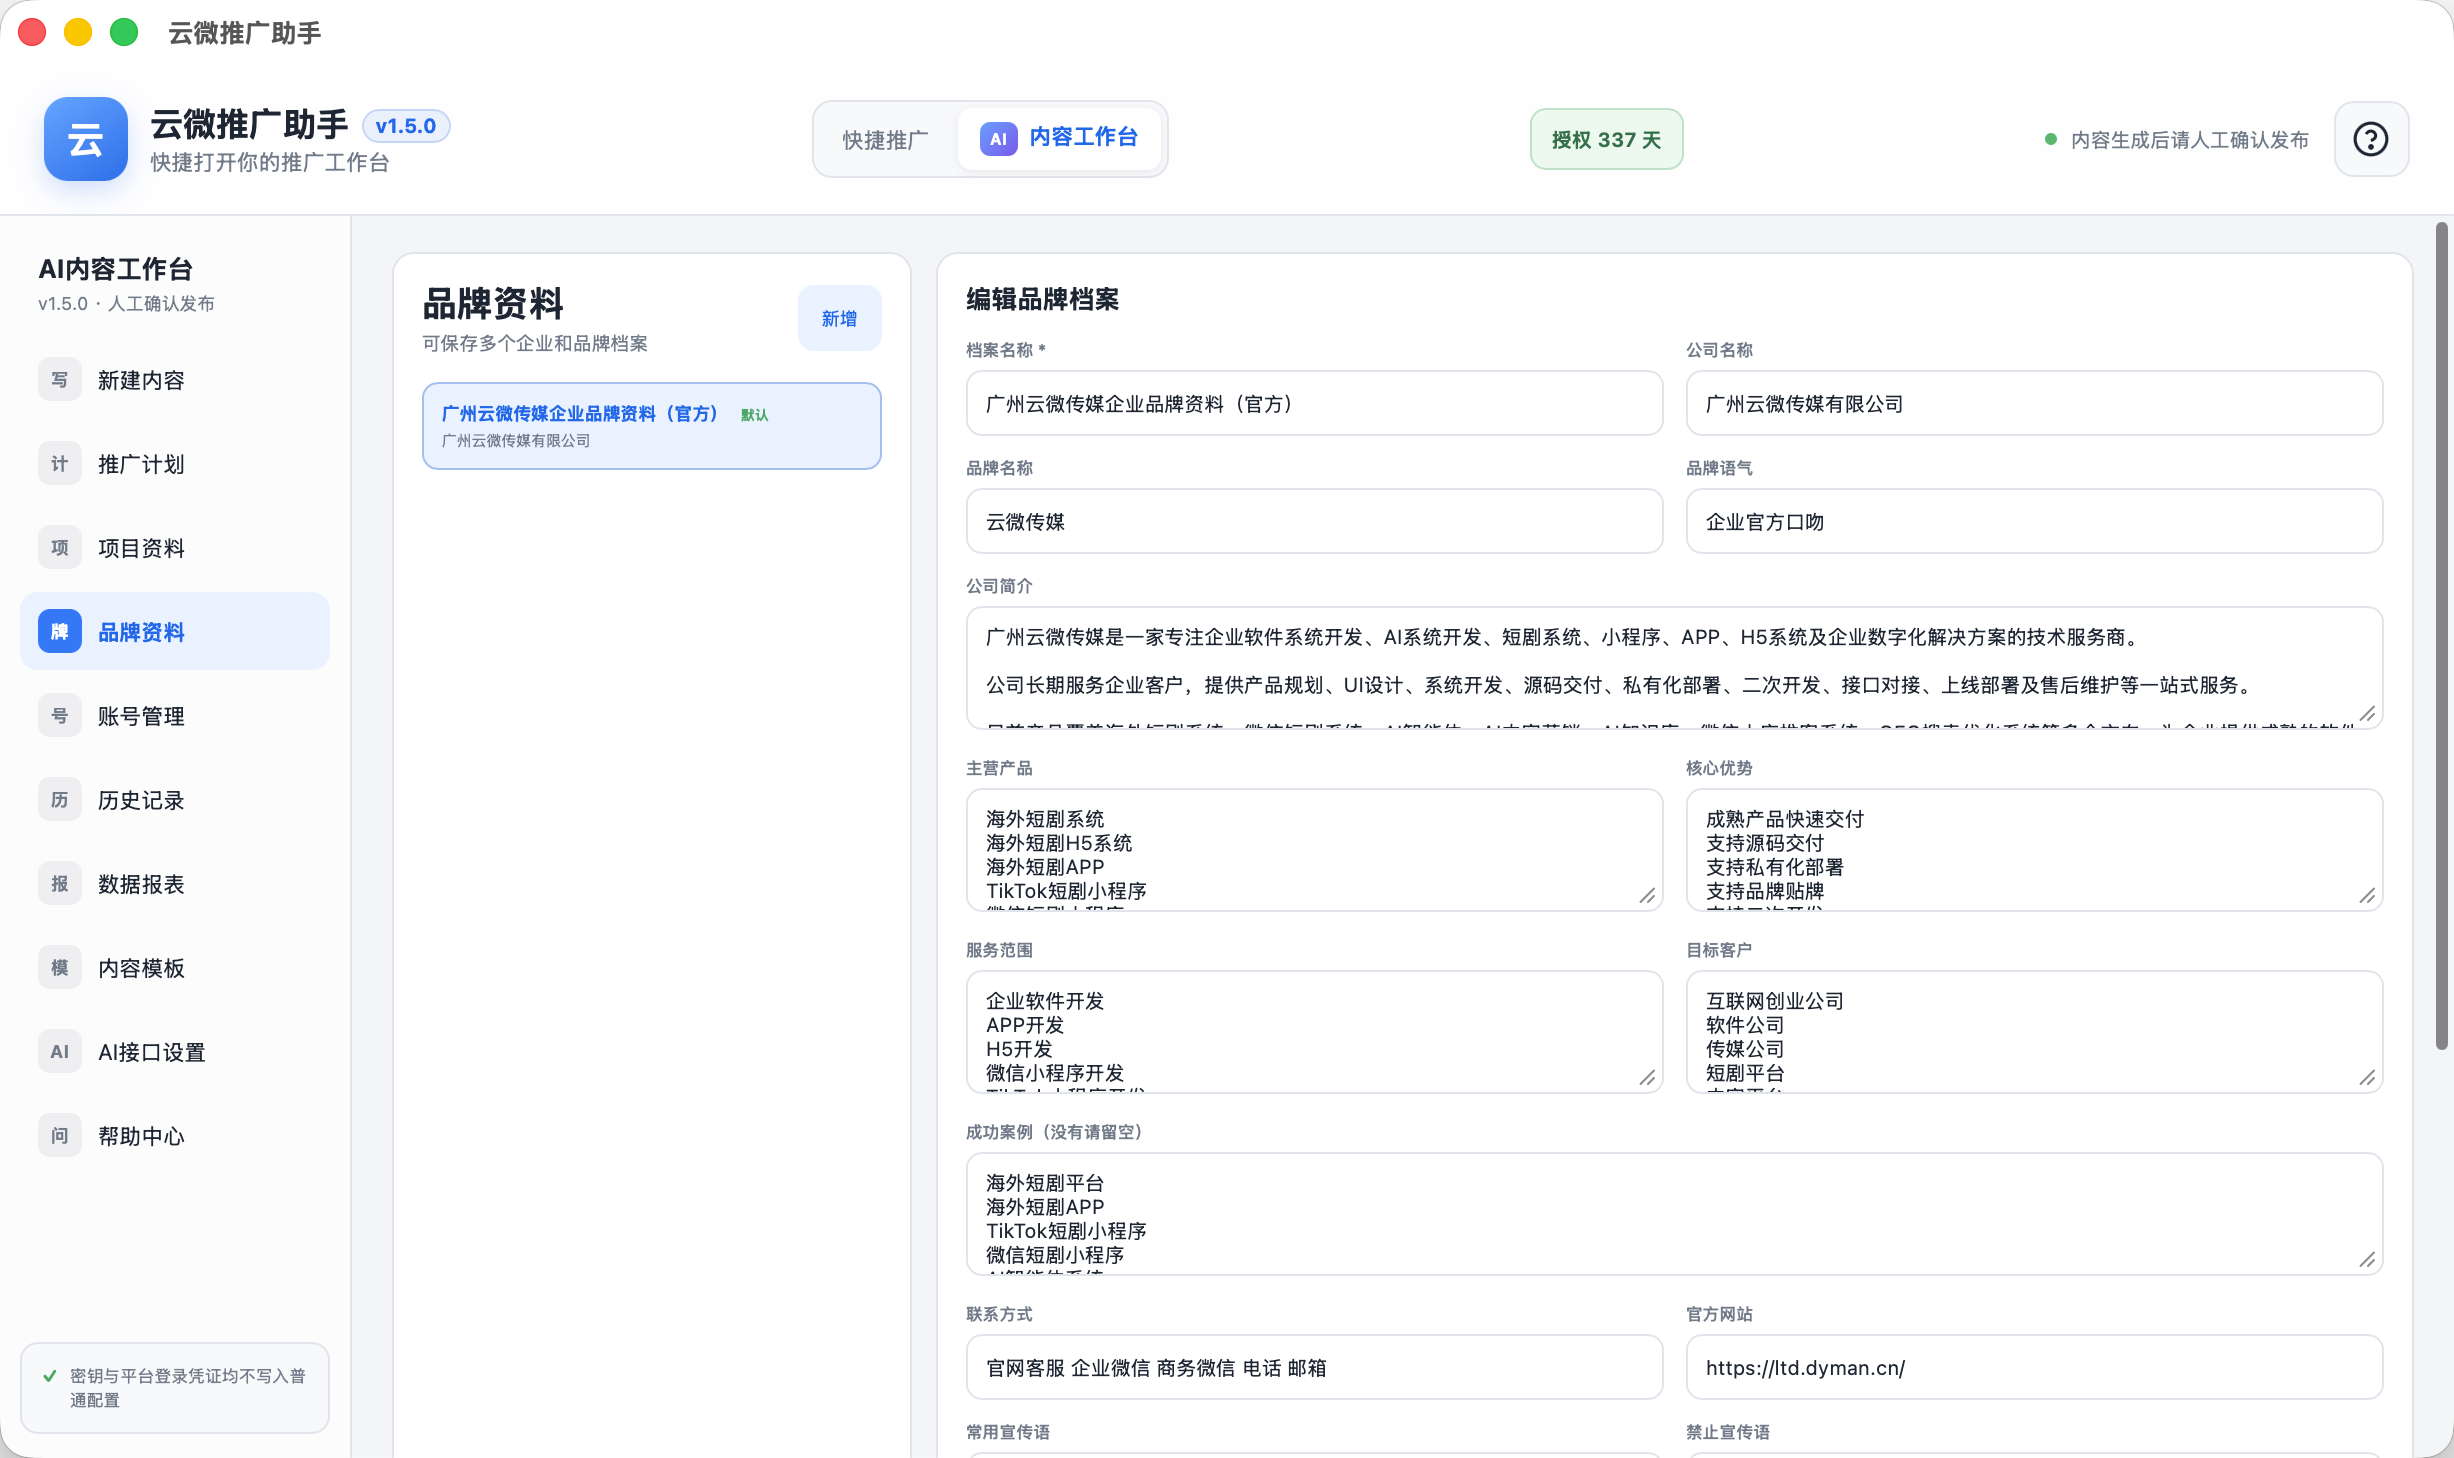Click the 品牌名称 input field
The width and height of the screenshot is (2454, 1458).
point(1314,521)
